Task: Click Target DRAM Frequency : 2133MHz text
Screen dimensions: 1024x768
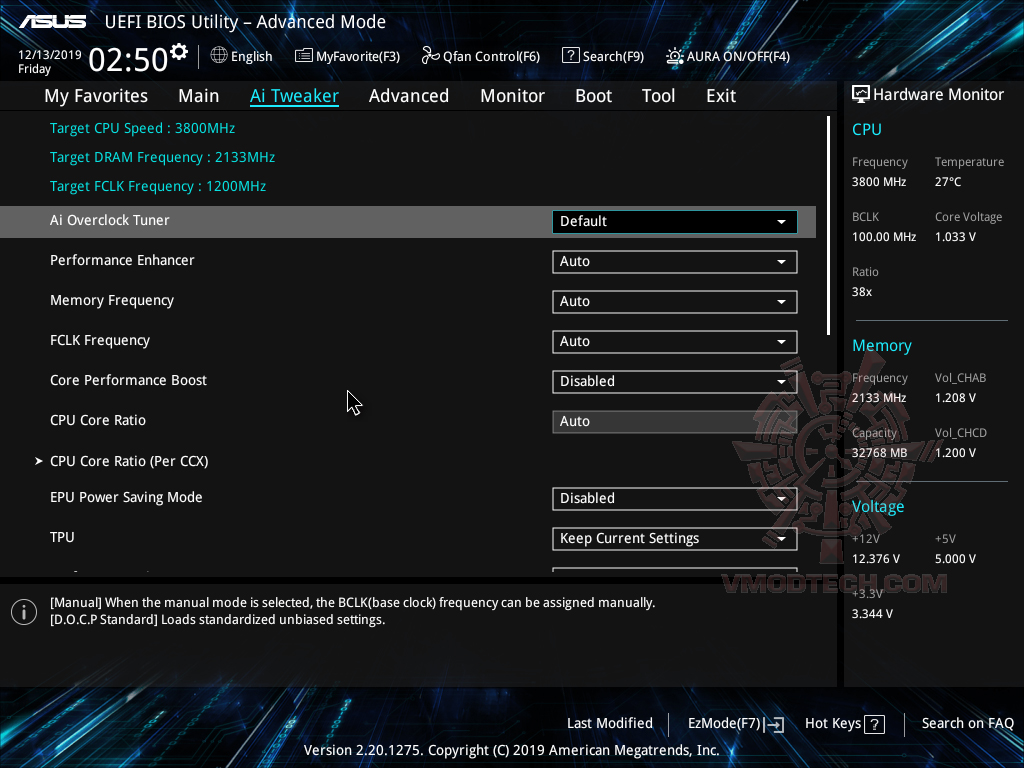Action: coord(163,157)
